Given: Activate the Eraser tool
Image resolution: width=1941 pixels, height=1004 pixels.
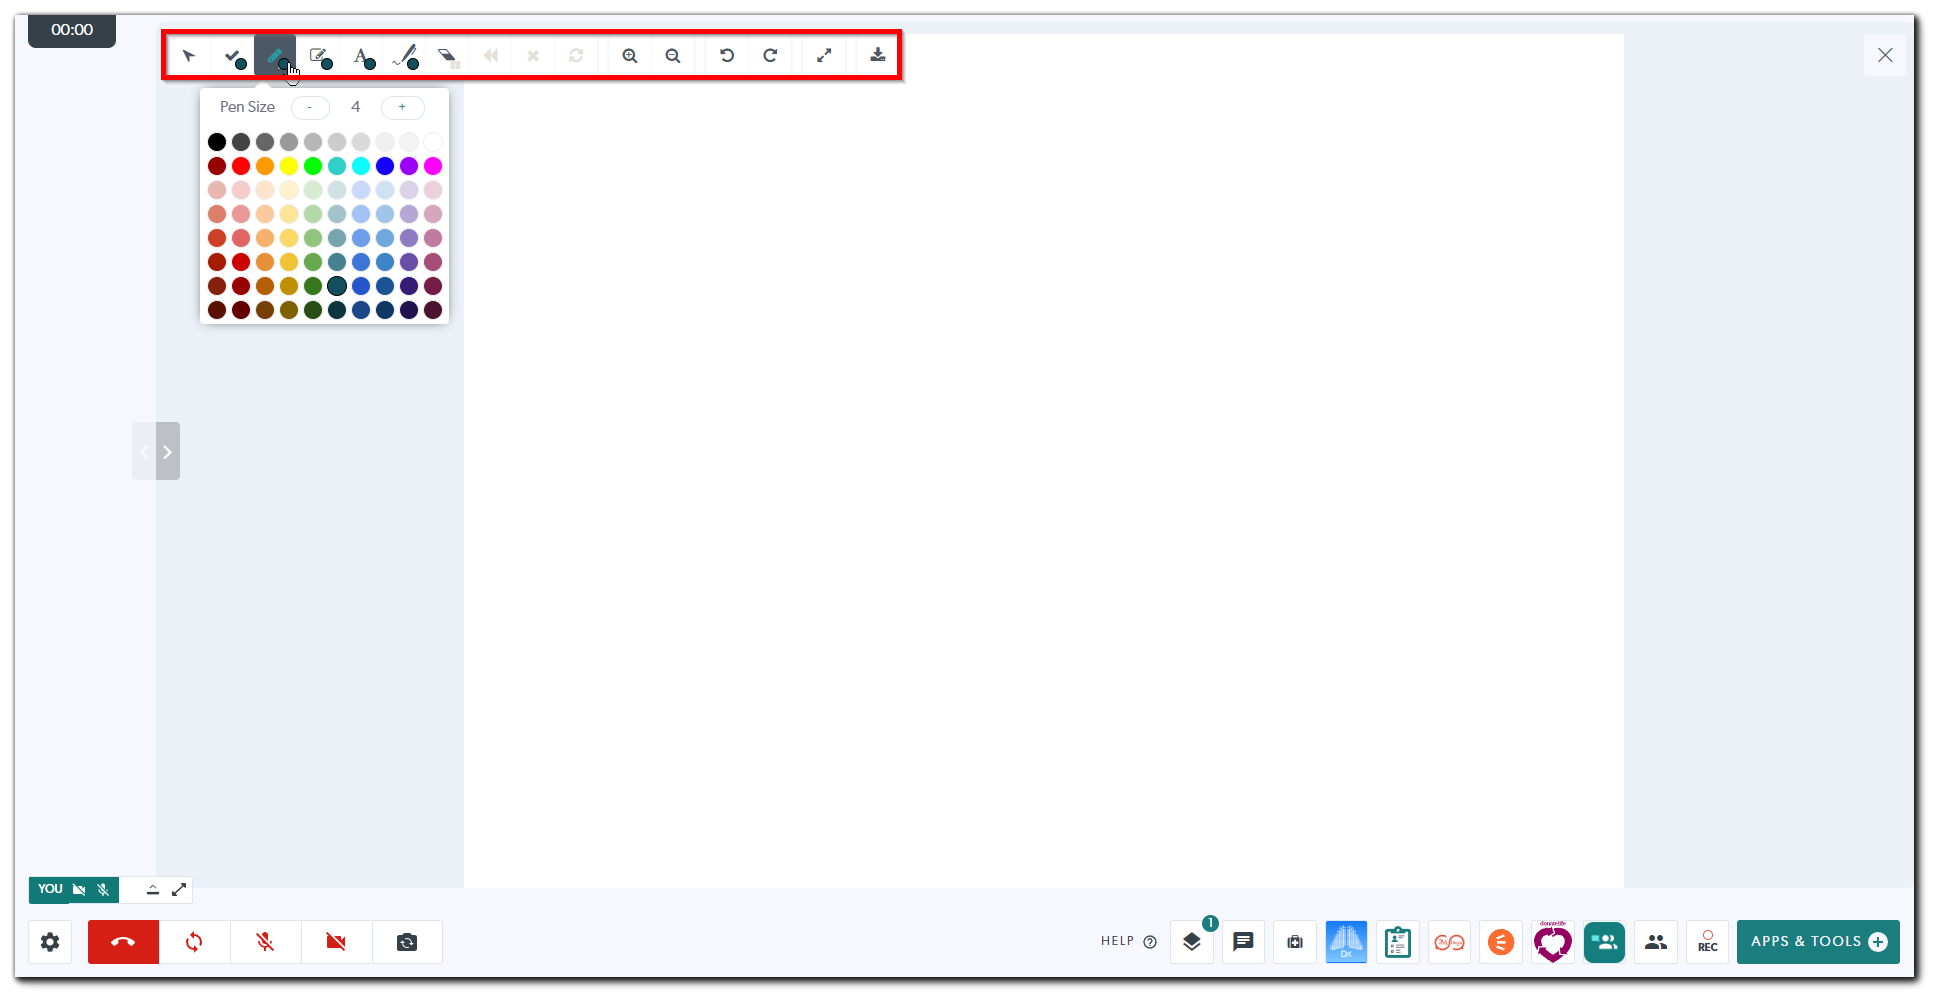Looking at the screenshot, I should coord(449,55).
